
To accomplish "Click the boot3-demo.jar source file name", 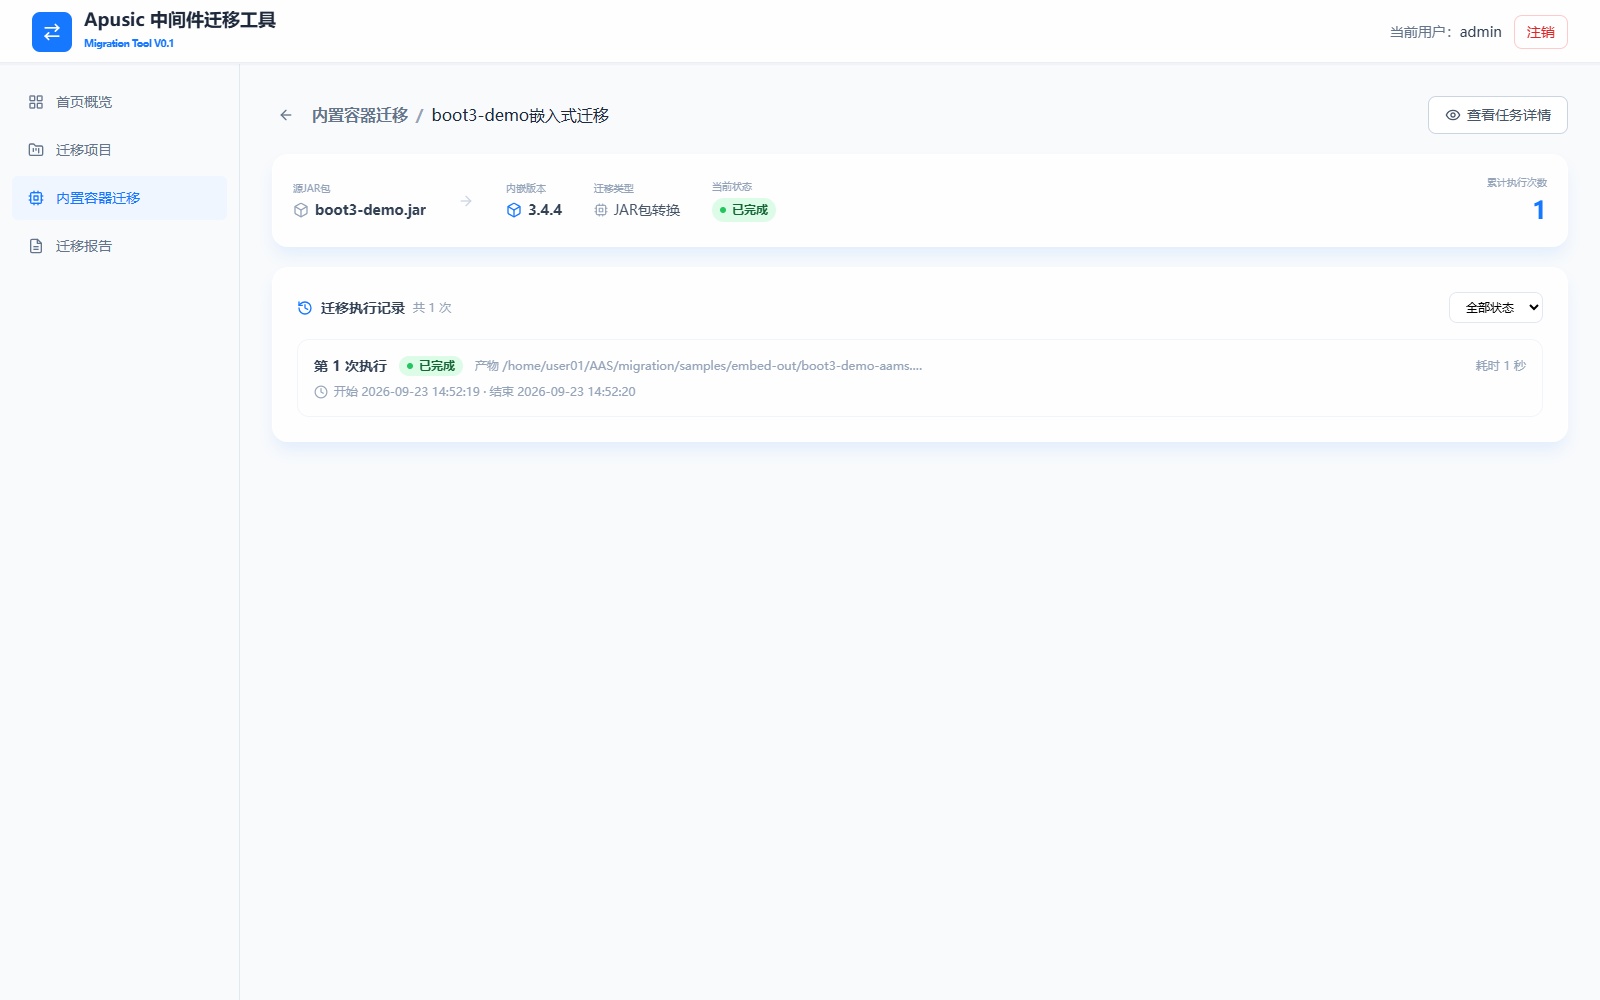I will click(370, 210).
